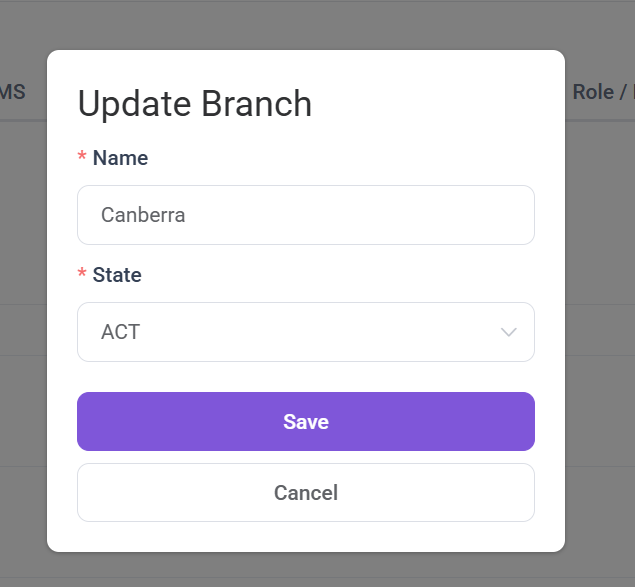Save the branch changes

coord(305,422)
